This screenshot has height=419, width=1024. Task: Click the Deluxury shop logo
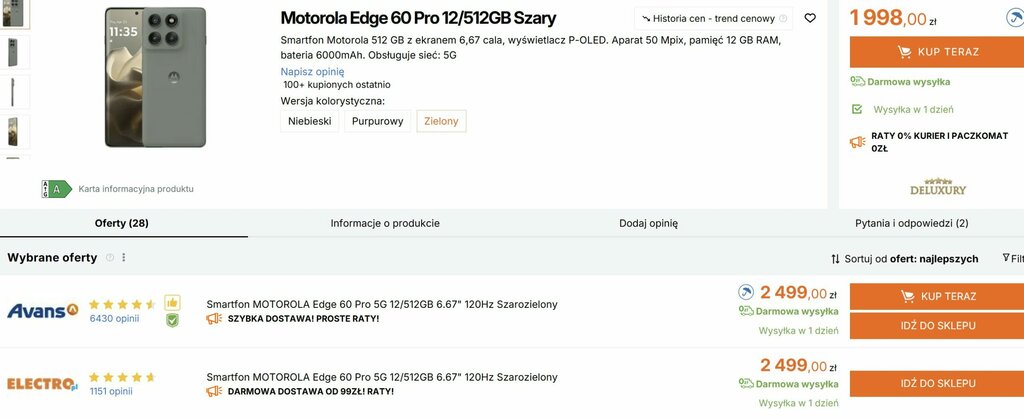(937, 187)
